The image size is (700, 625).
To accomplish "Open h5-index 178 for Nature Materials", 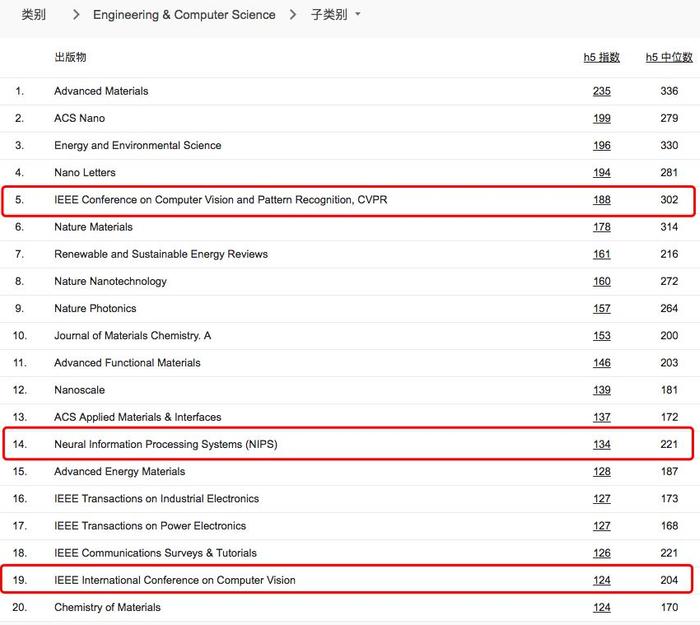I will (x=601, y=227).
